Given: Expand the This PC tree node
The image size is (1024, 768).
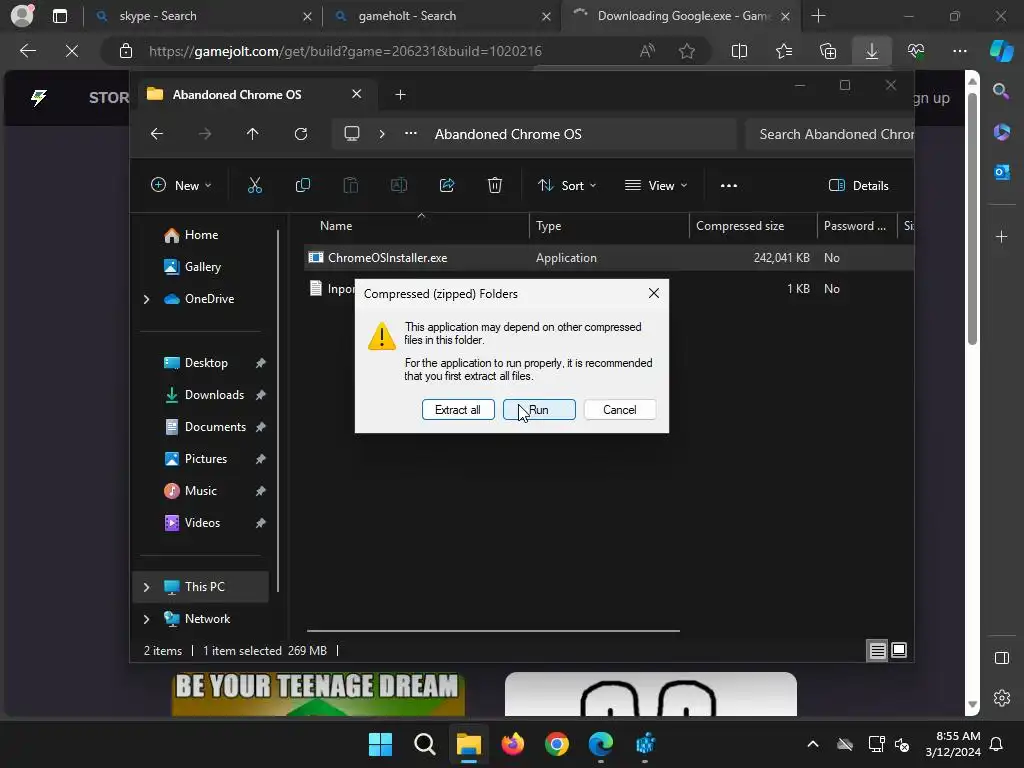Looking at the screenshot, I should (146, 587).
